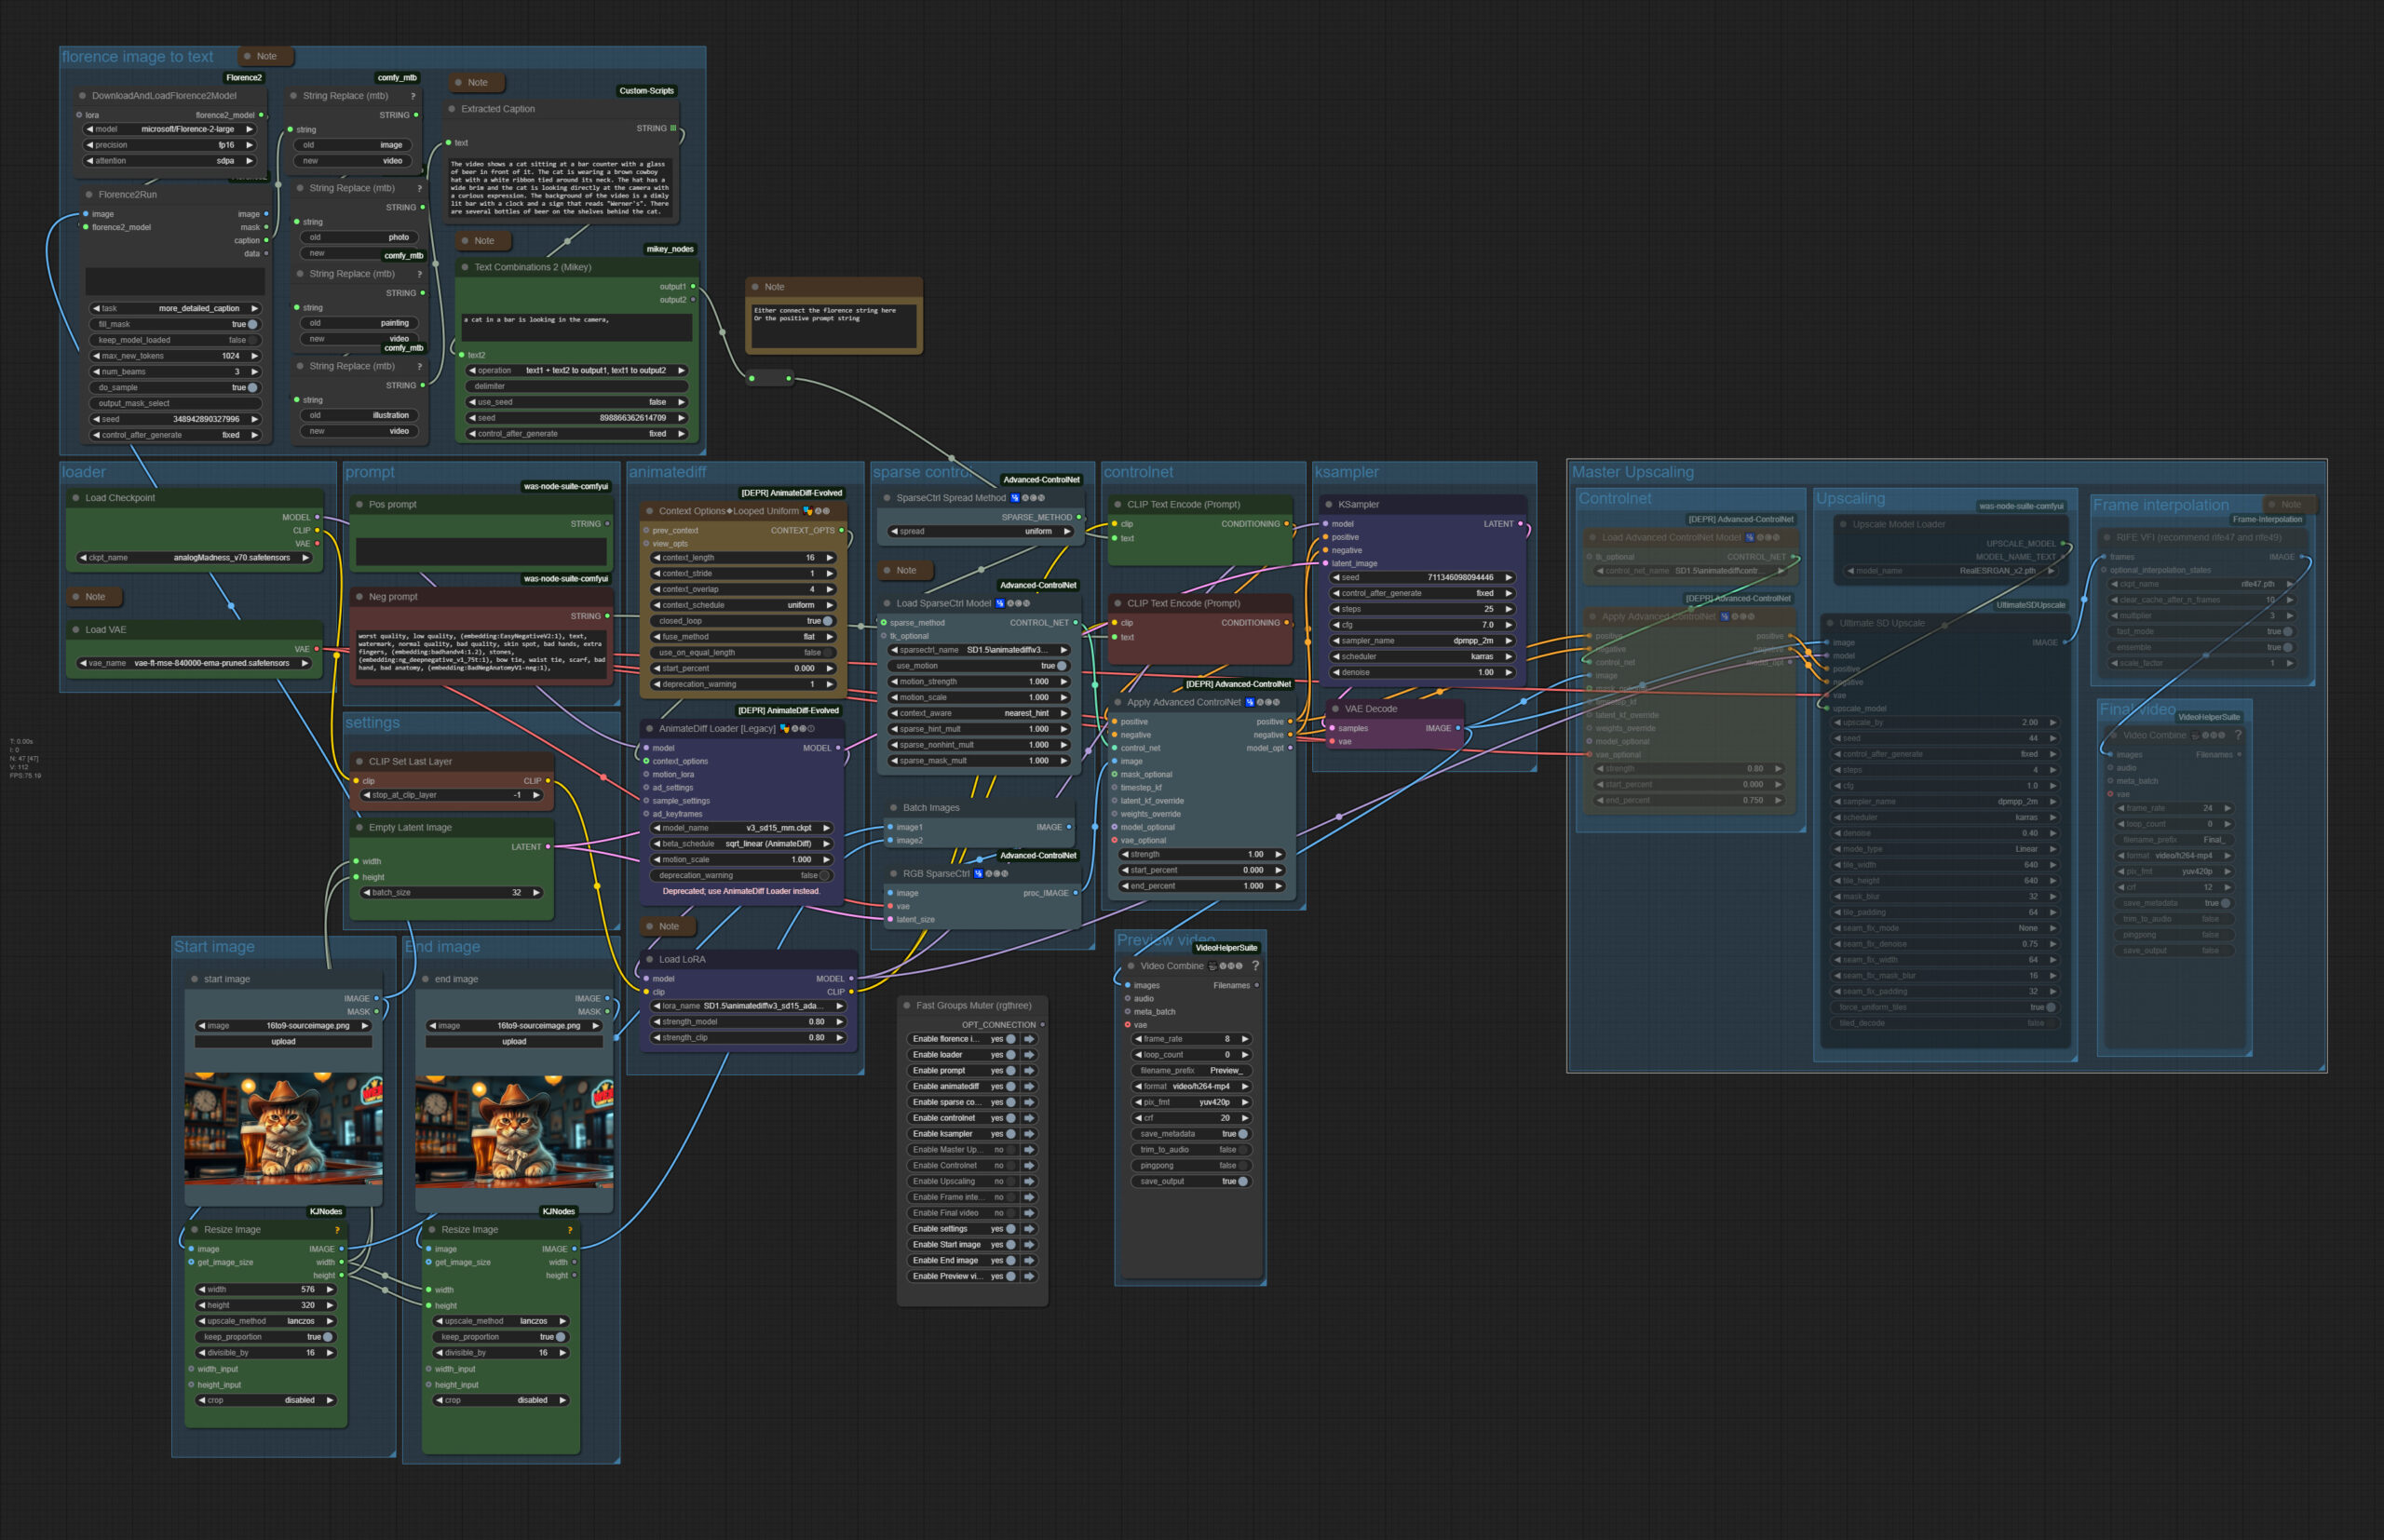The width and height of the screenshot is (2384, 1540).
Task: Click help icon on End image Resize Image node
Action: [570, 1230]
